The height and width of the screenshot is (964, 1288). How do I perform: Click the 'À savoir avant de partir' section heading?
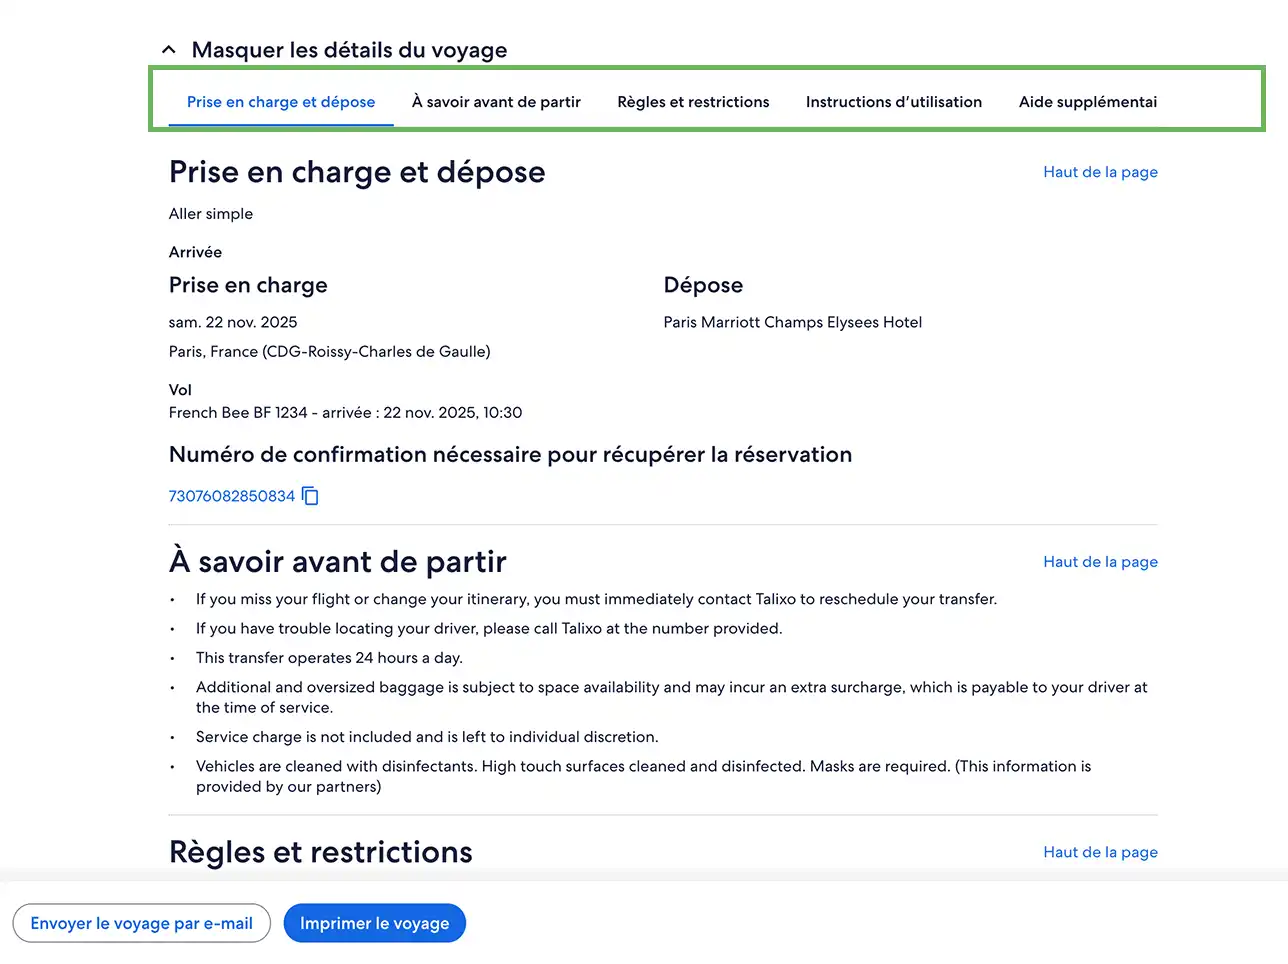point(338,562)
